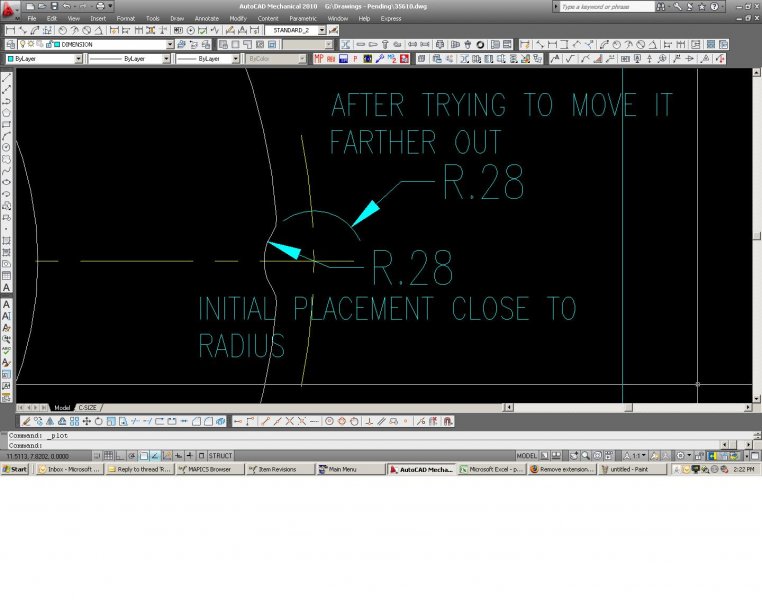The image size is (762, 600).
Task: Toggle Object Snap in status bar
Action: click(143, 456)
